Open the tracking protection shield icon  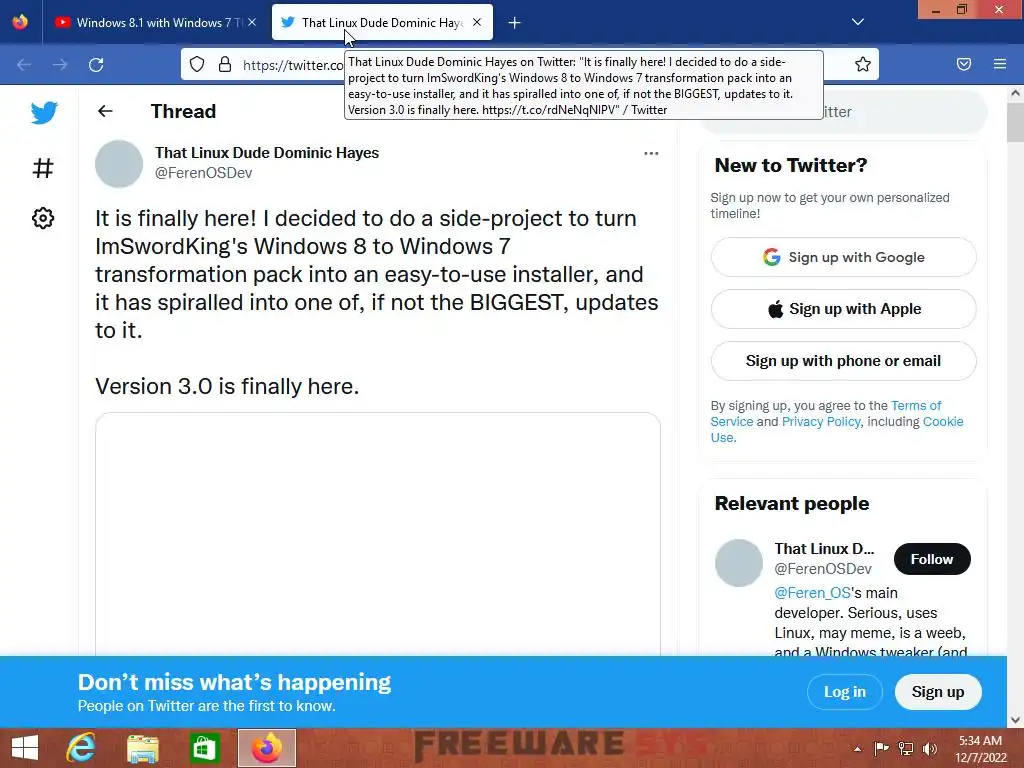[x=197, y=64]
